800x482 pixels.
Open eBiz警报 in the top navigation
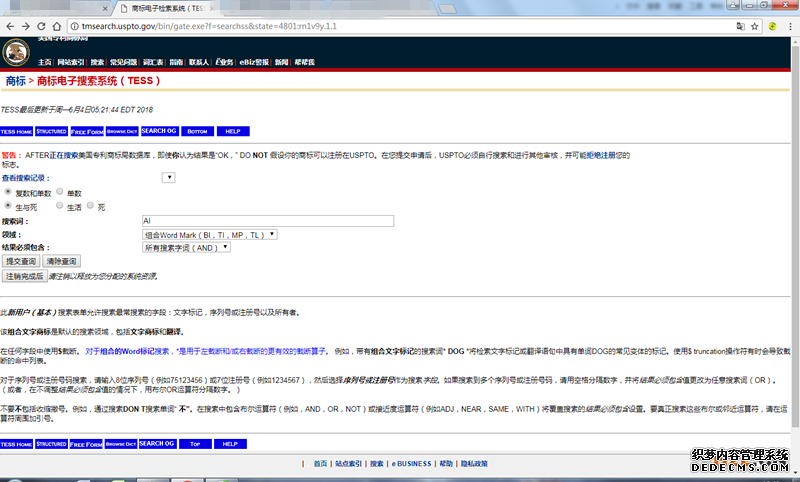click(254, 62)
